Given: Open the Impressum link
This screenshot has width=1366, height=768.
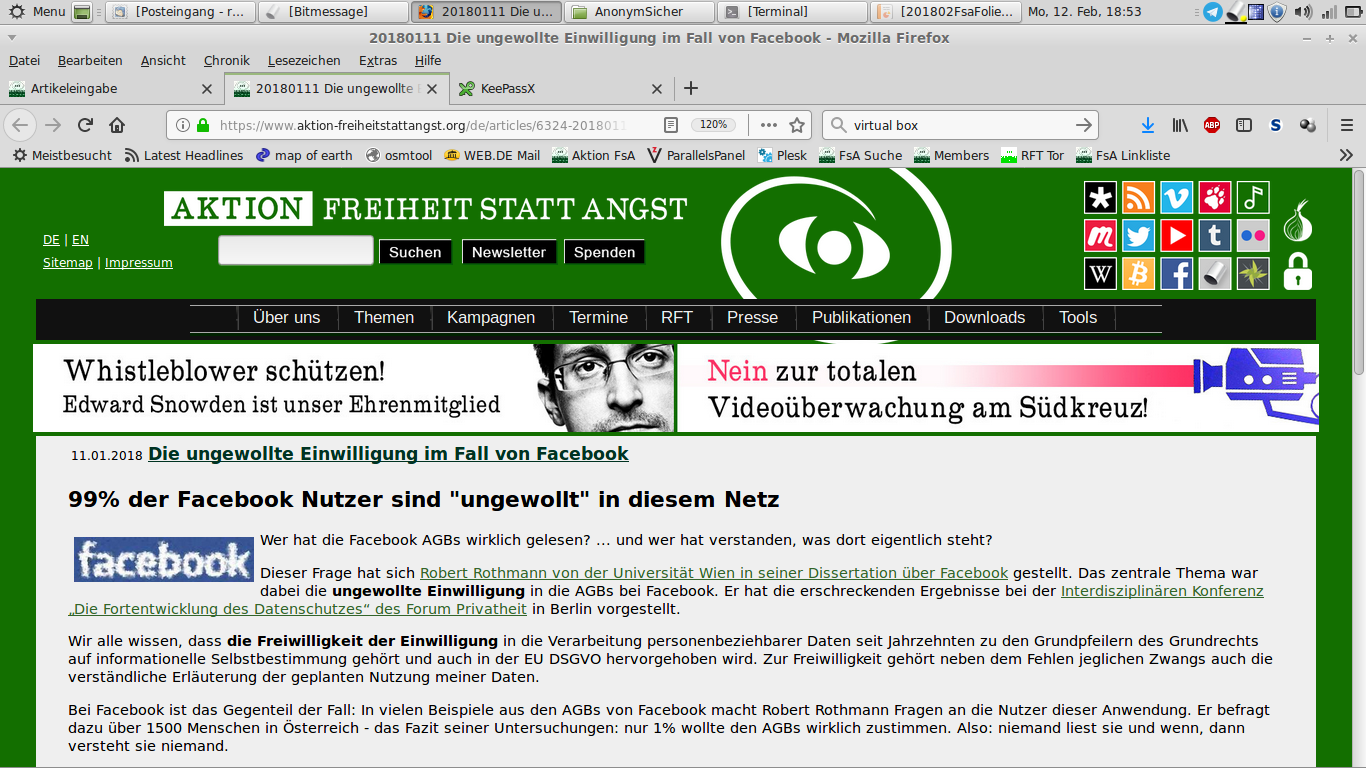Looking at the screenshot, I should pyautogui.click(x=139, y=262).
